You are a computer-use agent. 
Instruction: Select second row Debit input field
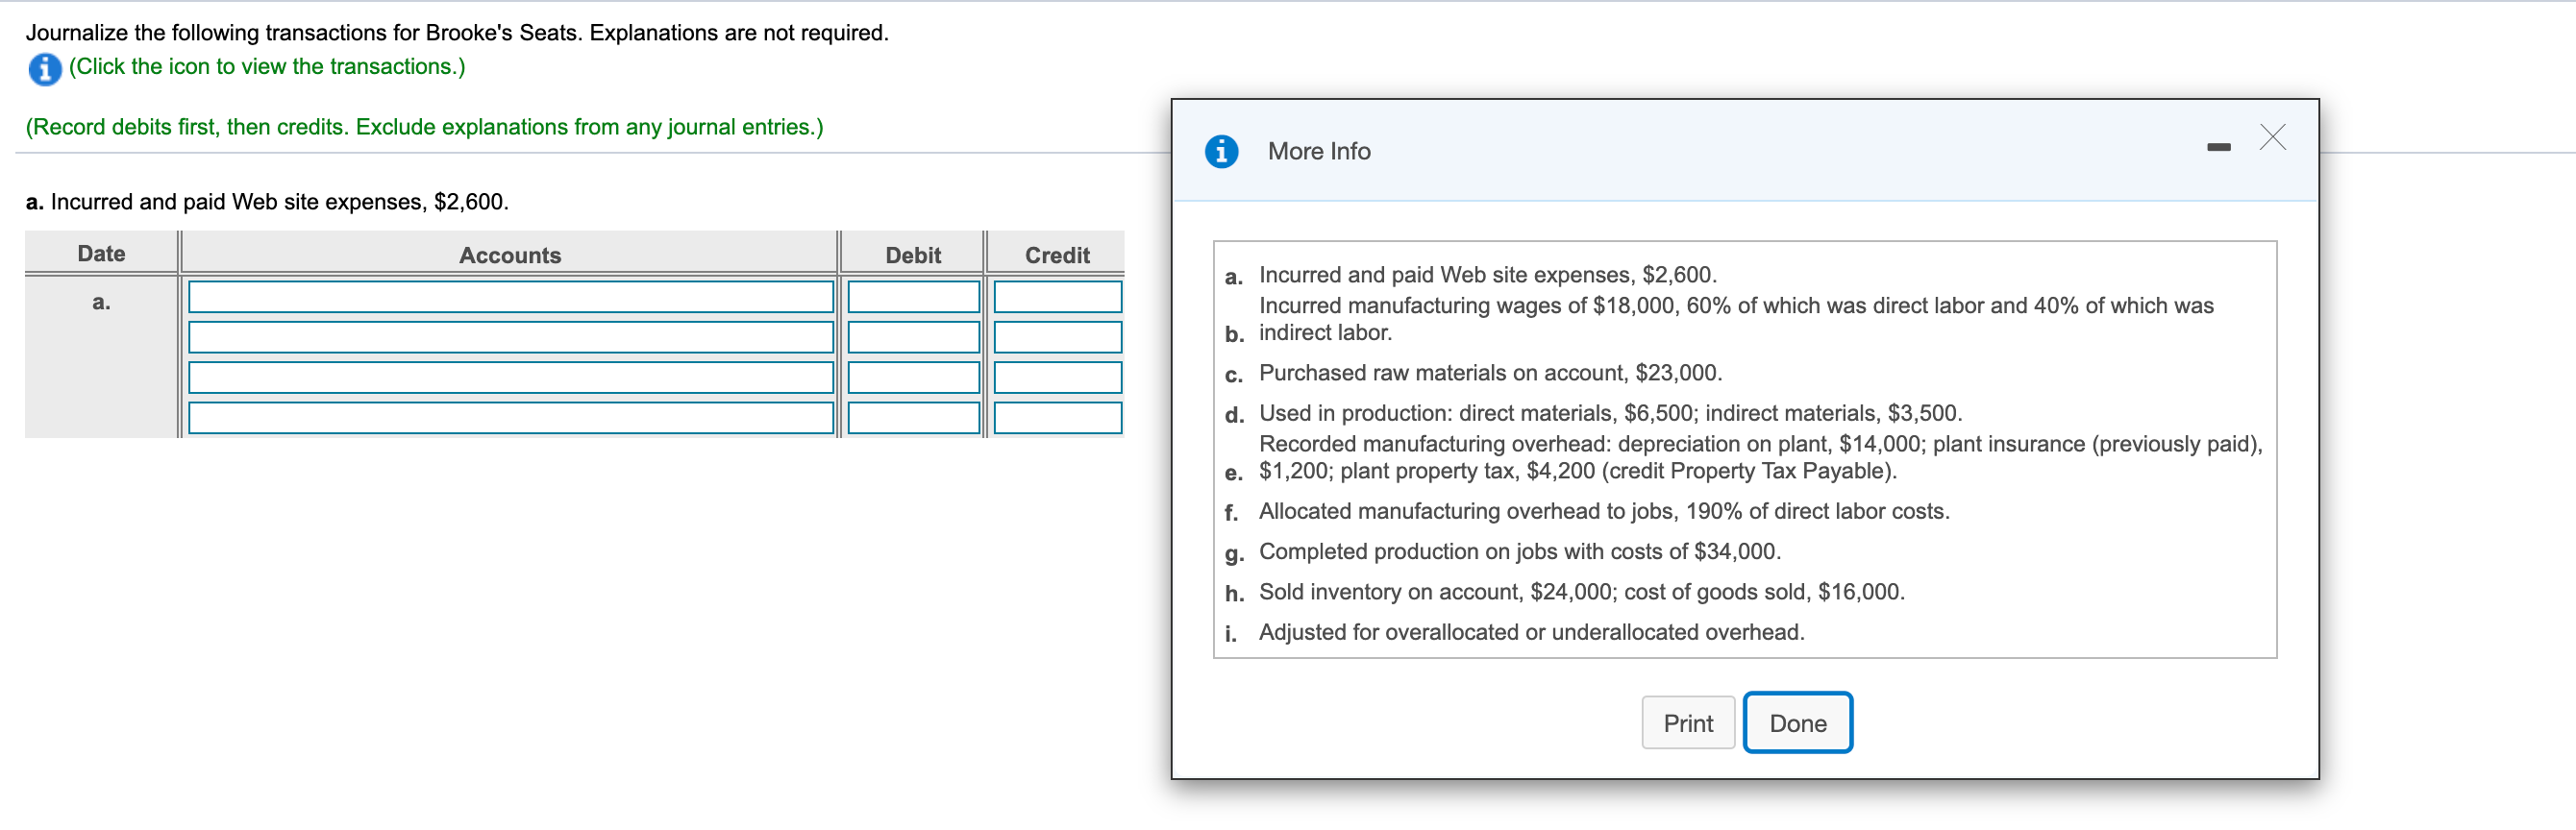[914, 337]
